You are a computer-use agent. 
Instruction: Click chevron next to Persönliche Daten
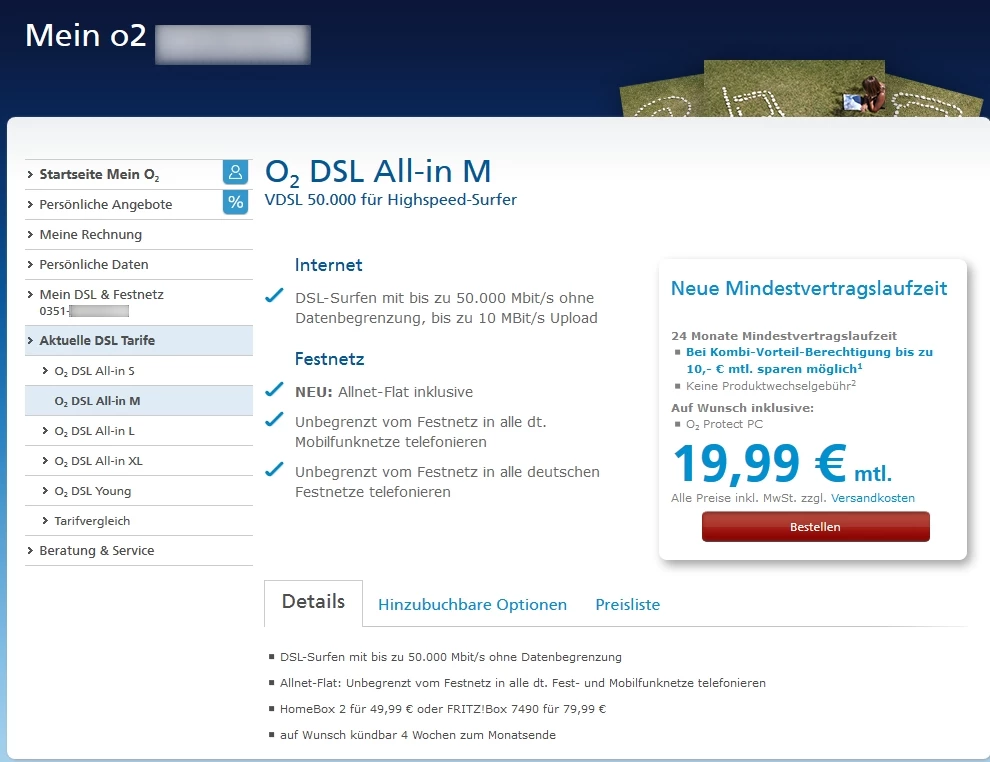point(30,264)
